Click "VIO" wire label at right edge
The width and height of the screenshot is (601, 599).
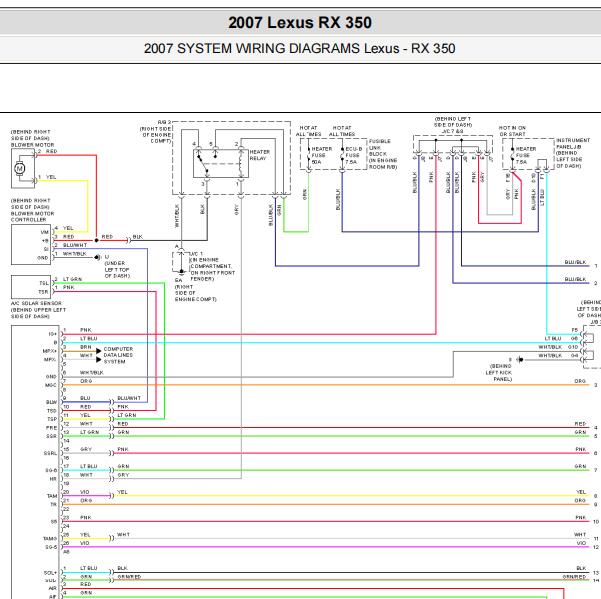(581, 543)
